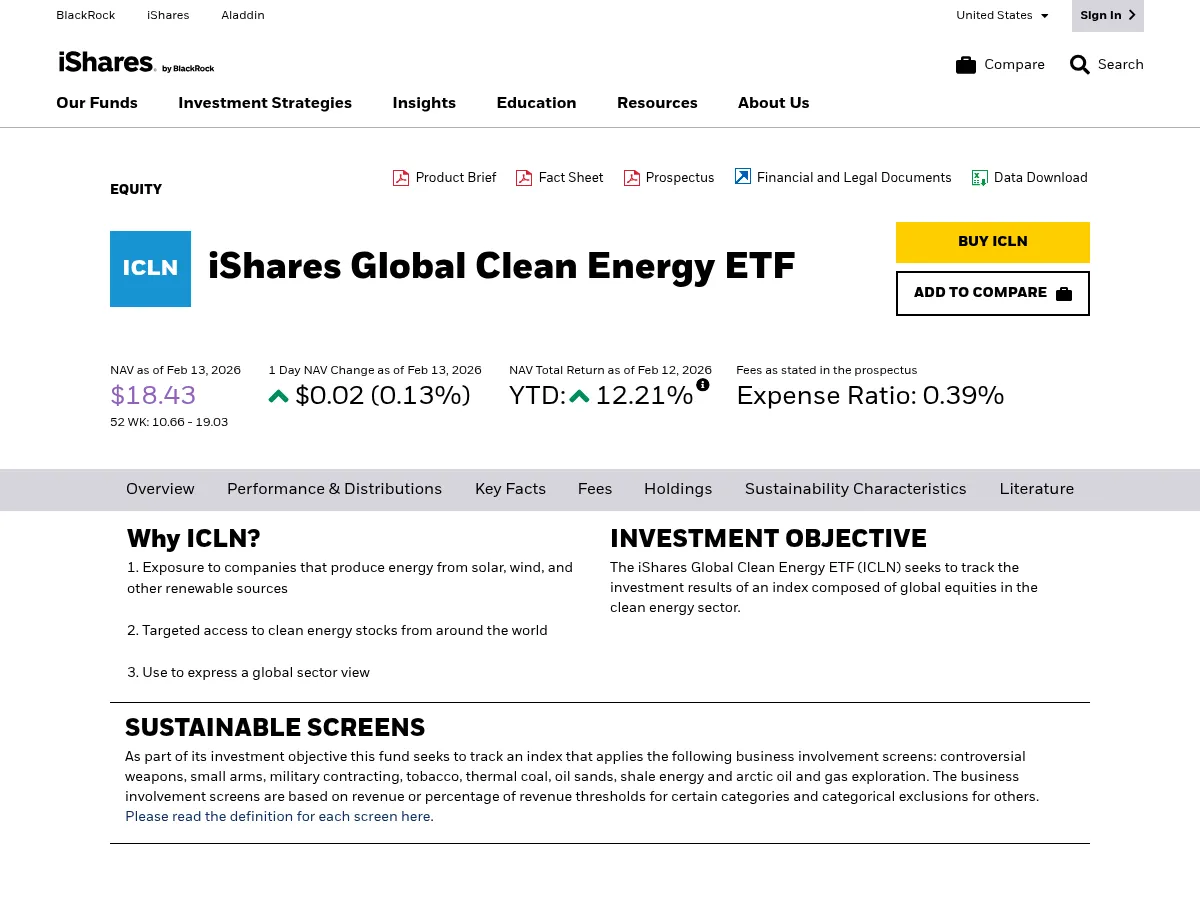Click the BUY ICLN button
Image resolution: width=1200 pixels, height=900 pixels.
[992, 242]
